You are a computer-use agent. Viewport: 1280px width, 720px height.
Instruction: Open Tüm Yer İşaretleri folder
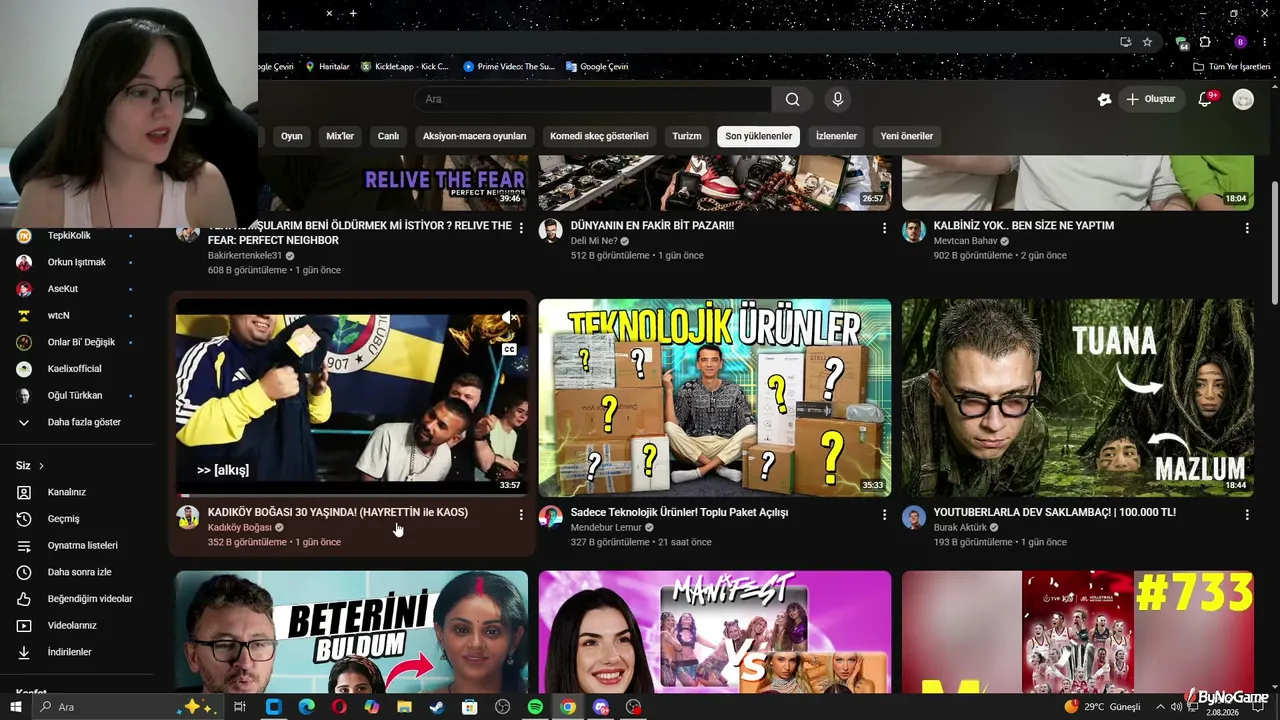point(1232,67)
